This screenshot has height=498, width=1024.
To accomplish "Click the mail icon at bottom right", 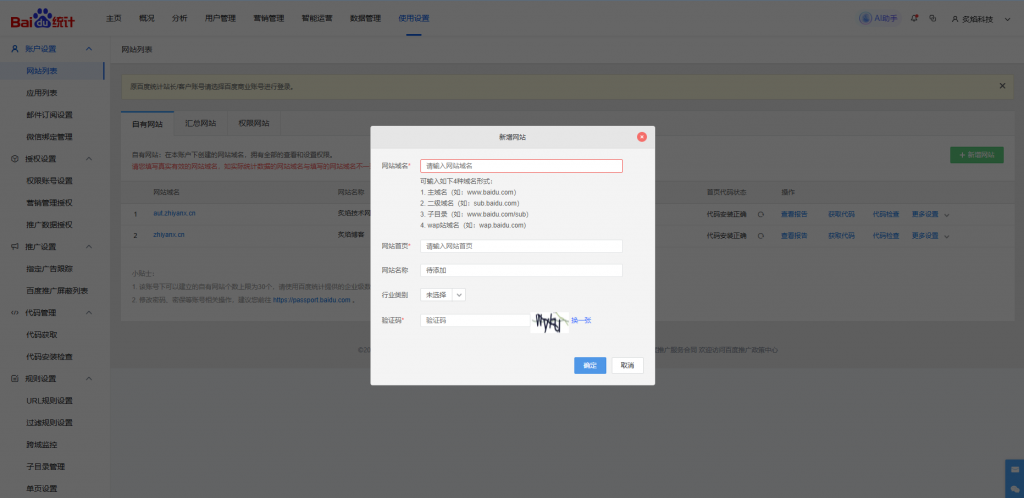I will tap(1015, 467).
